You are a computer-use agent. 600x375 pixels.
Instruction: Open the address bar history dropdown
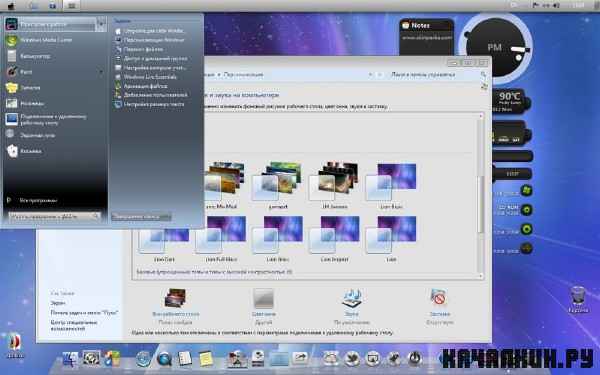pos(370,75)
